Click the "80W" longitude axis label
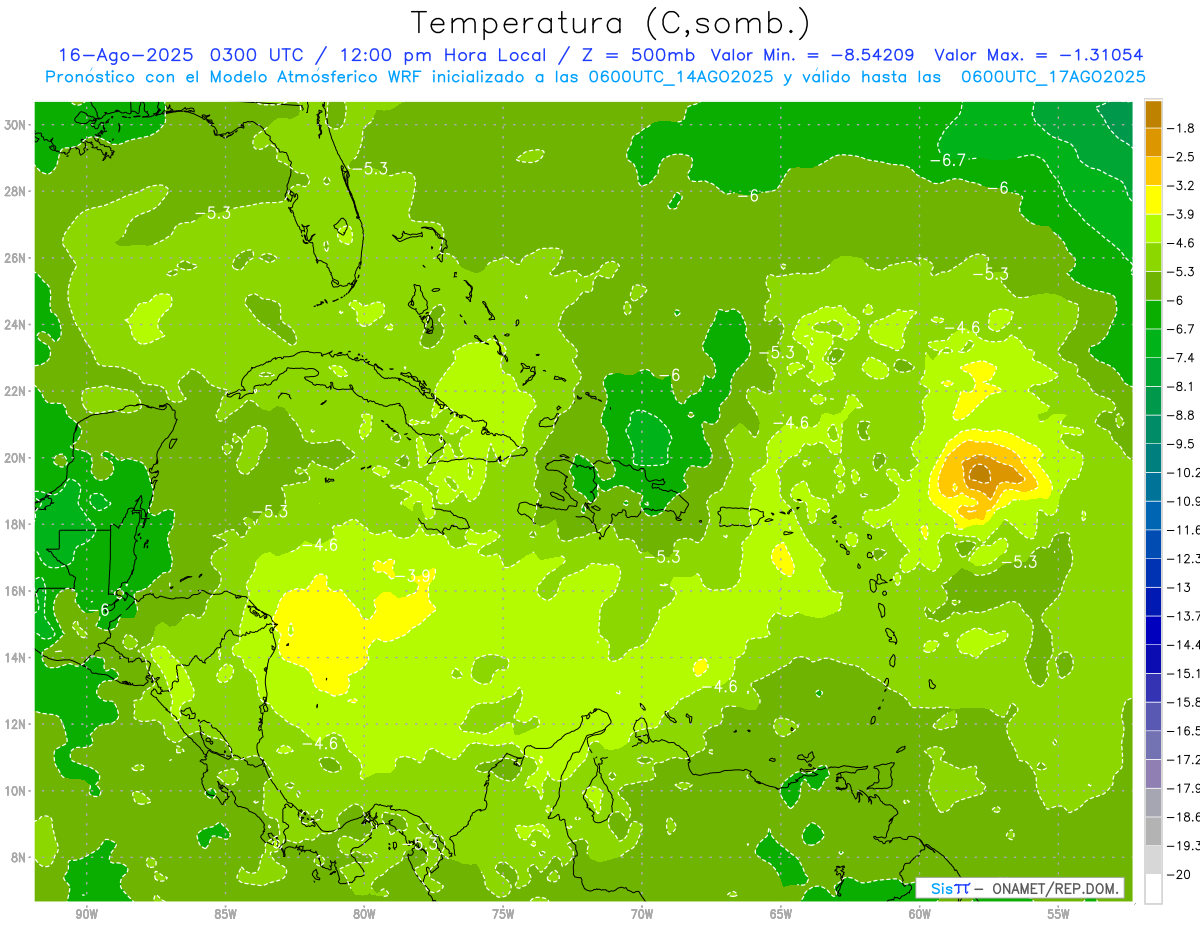 [x=364, y=915]
